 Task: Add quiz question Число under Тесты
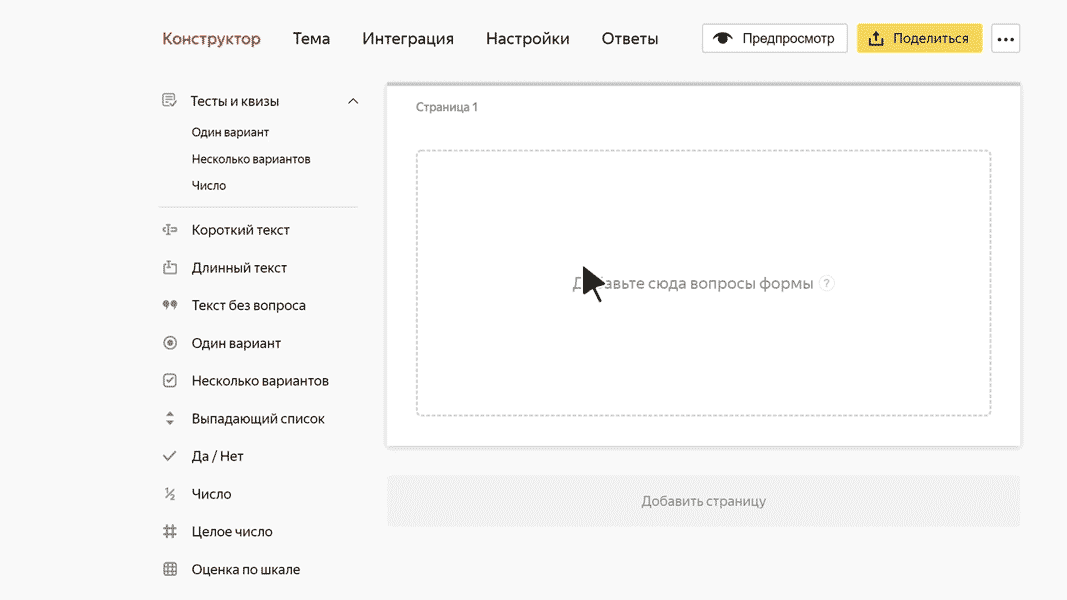coord(208,186)
